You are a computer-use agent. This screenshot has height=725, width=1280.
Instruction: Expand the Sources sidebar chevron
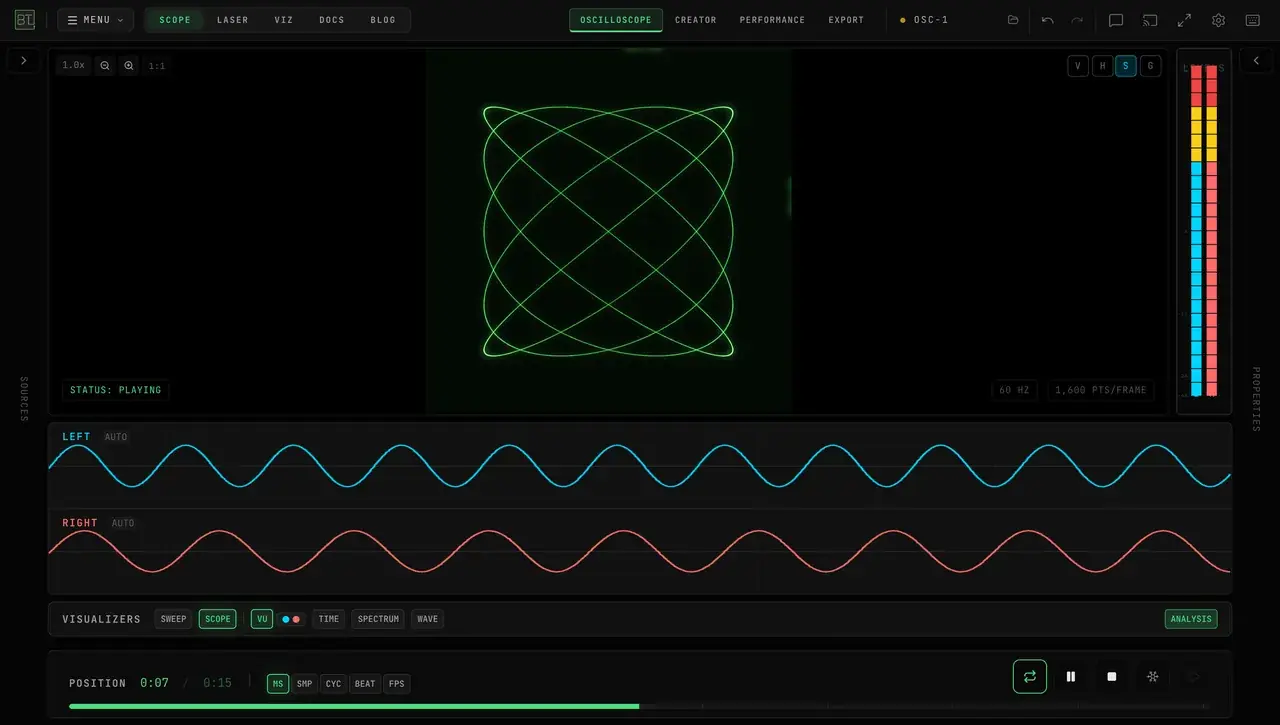(x=24, y=60)
